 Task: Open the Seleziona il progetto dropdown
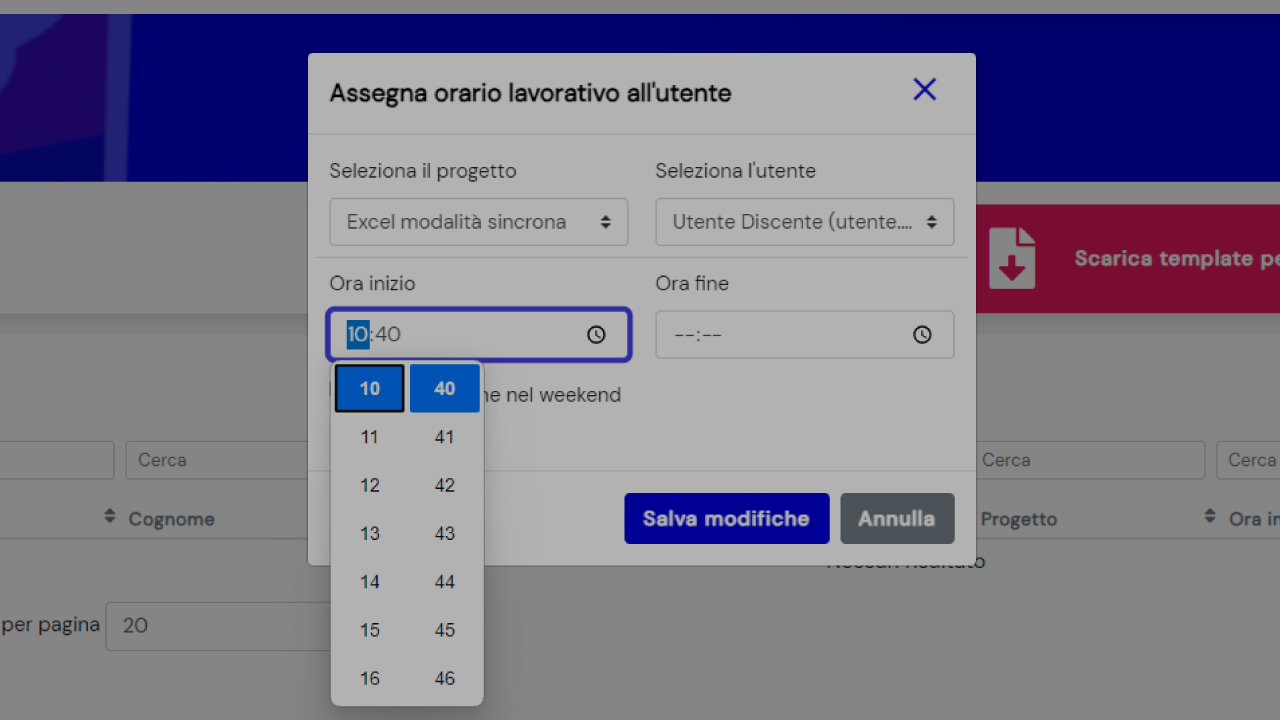(478, 222)
